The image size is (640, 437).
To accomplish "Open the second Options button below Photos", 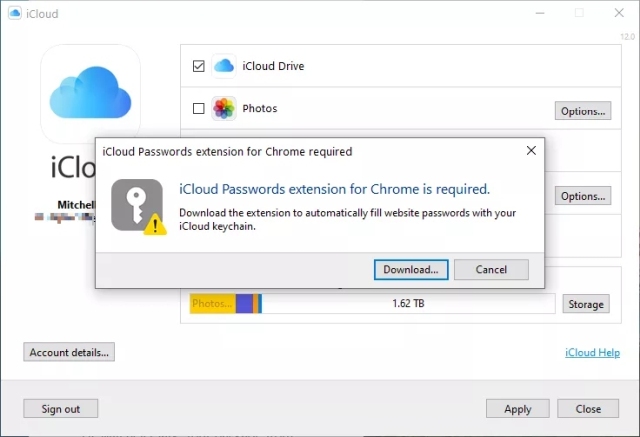I will tap(582, 196).
